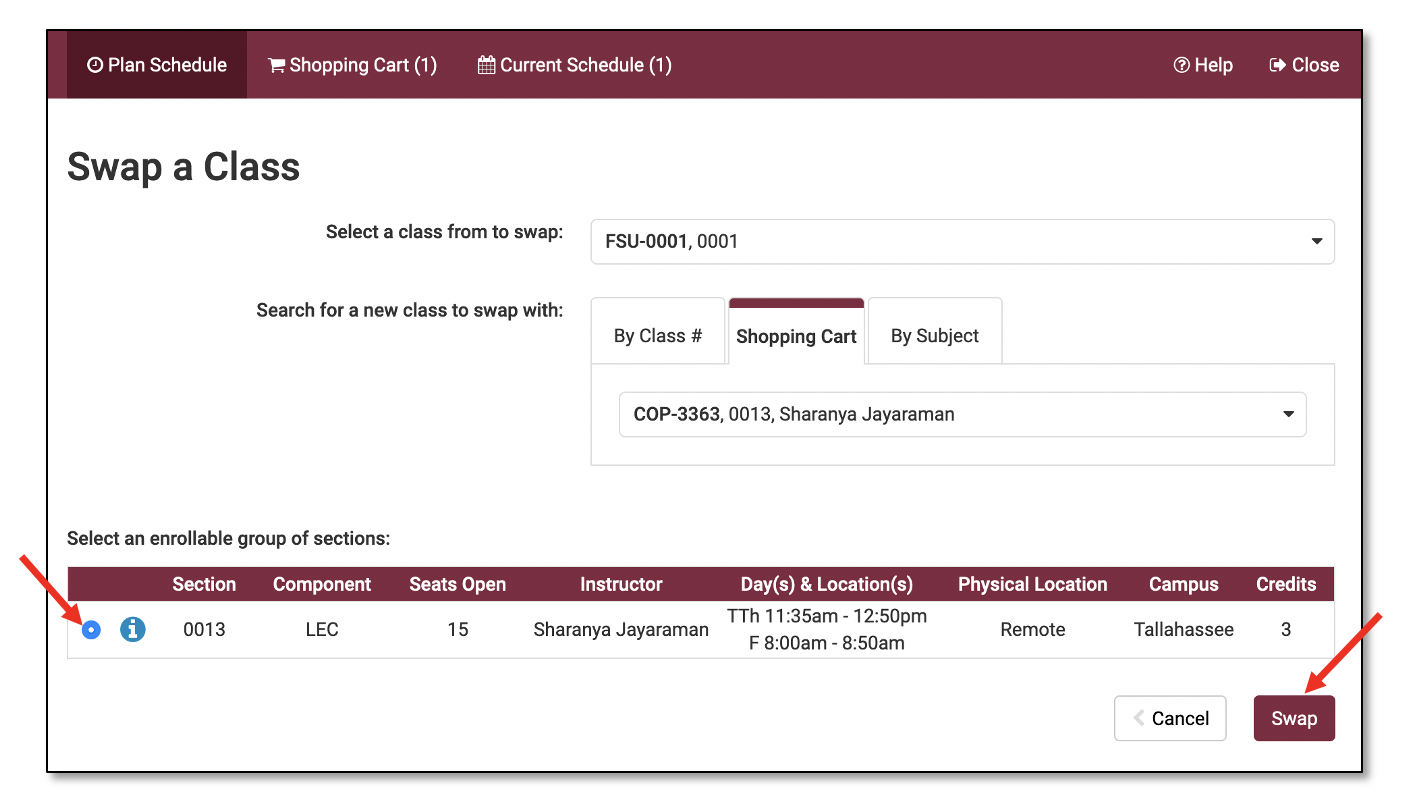Switch to the By Subject tab
The height and width of the screenshot is (812, 1412).
pos(934,336)
